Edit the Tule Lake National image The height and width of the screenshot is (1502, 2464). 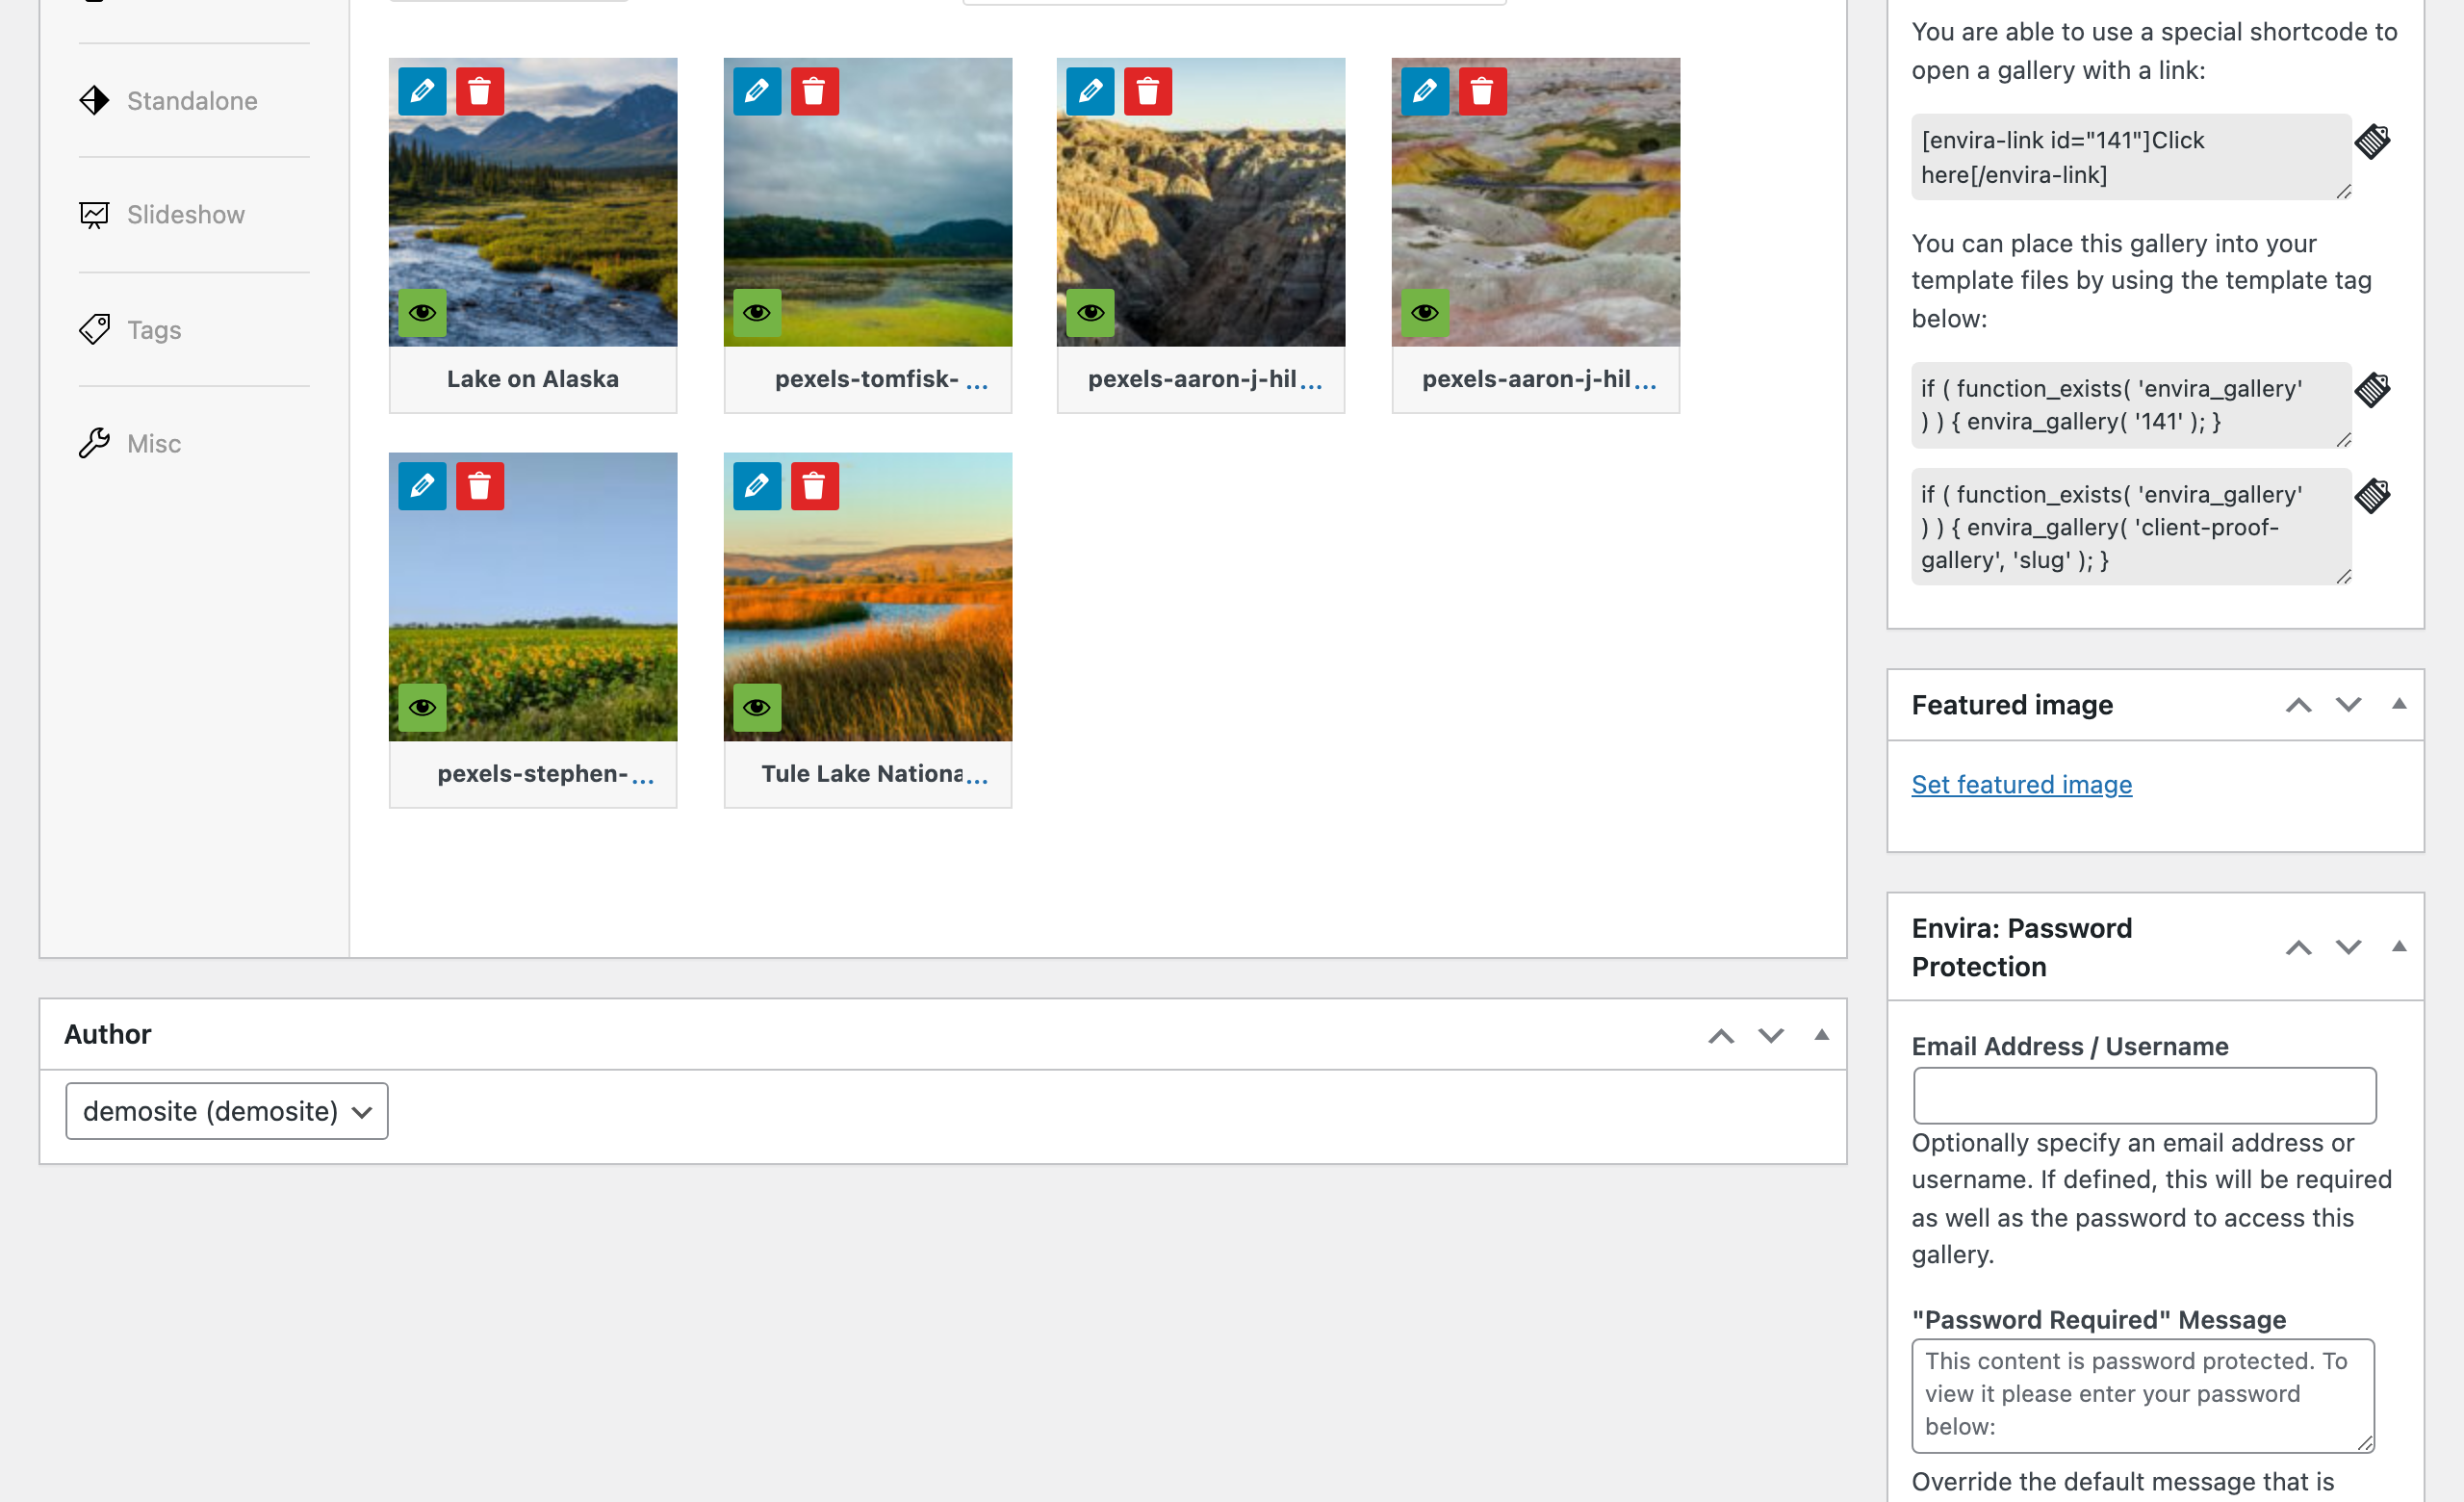click(757, 487)
